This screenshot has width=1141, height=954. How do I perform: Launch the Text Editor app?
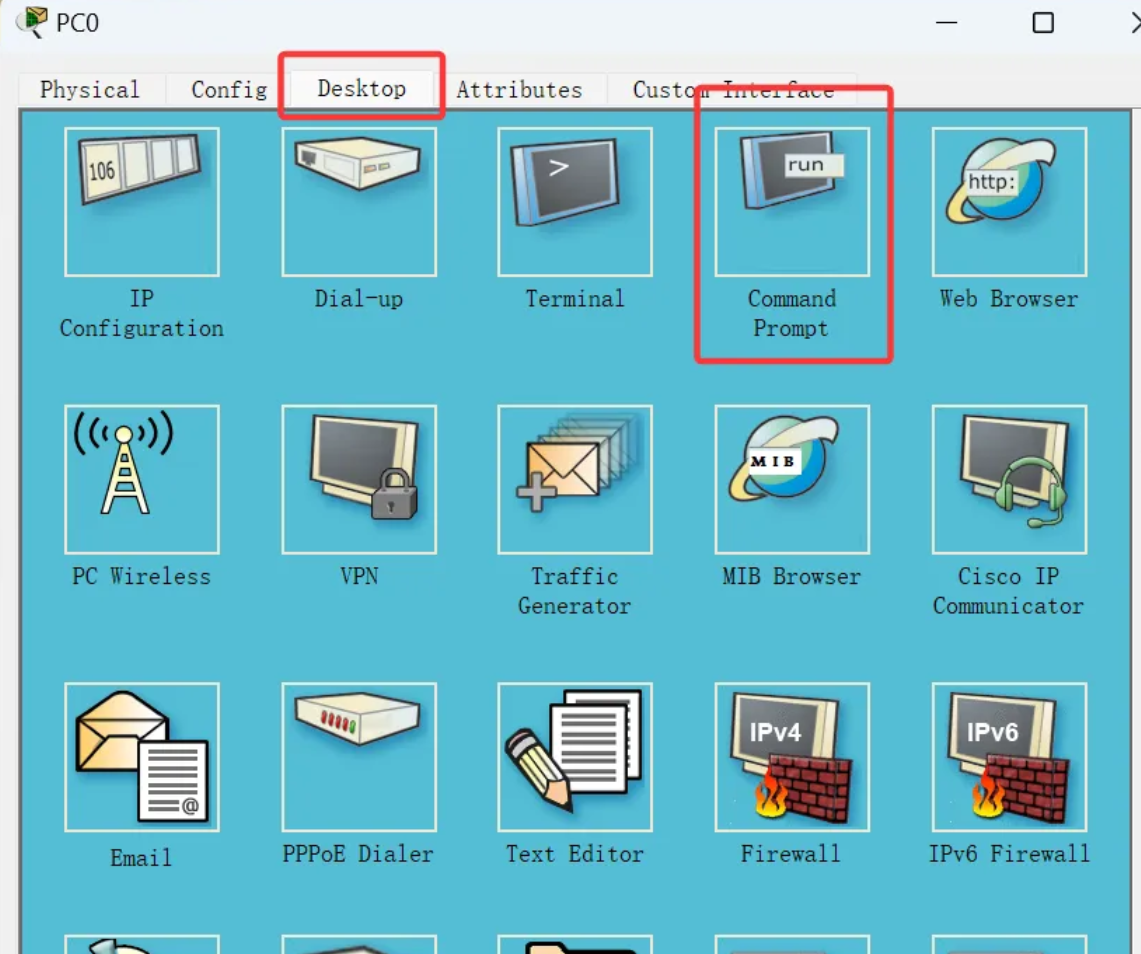point(575,757)
